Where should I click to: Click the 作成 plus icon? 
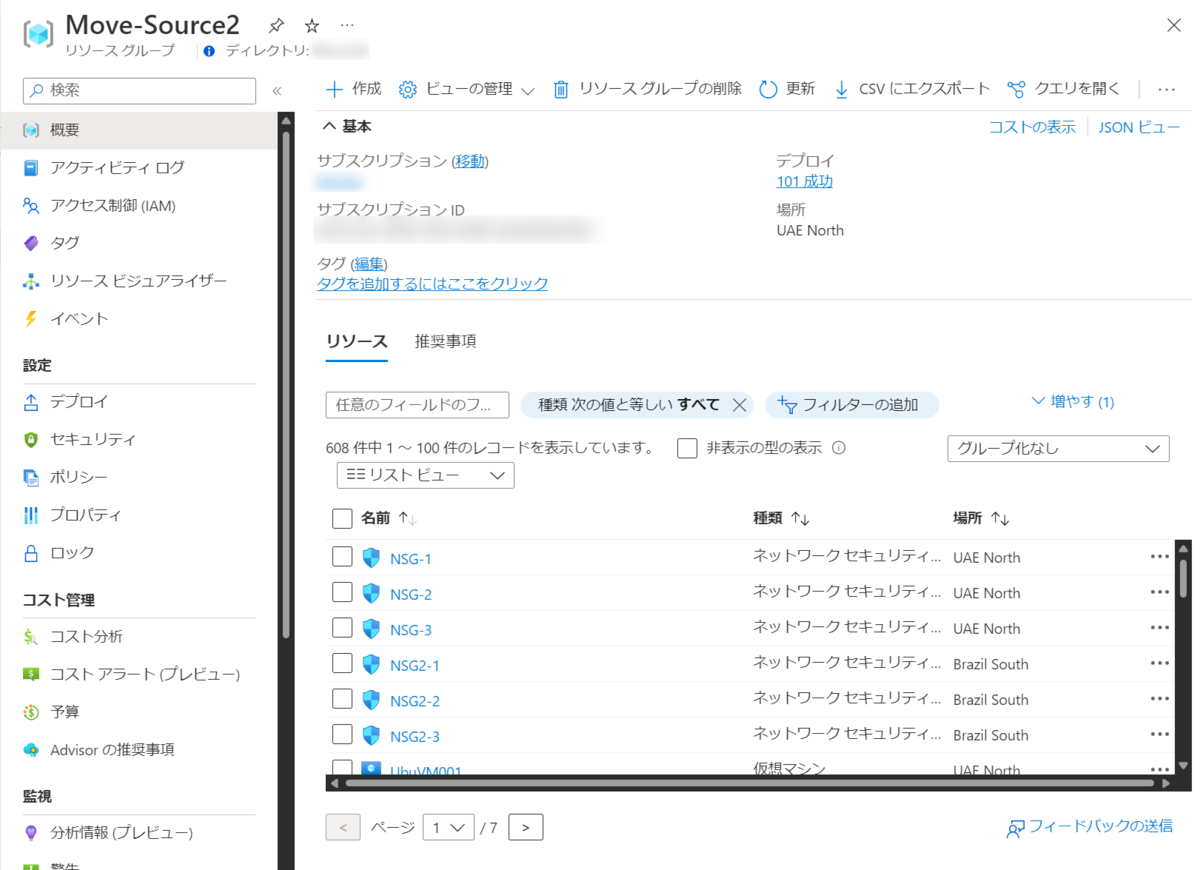tap(335, 89)
